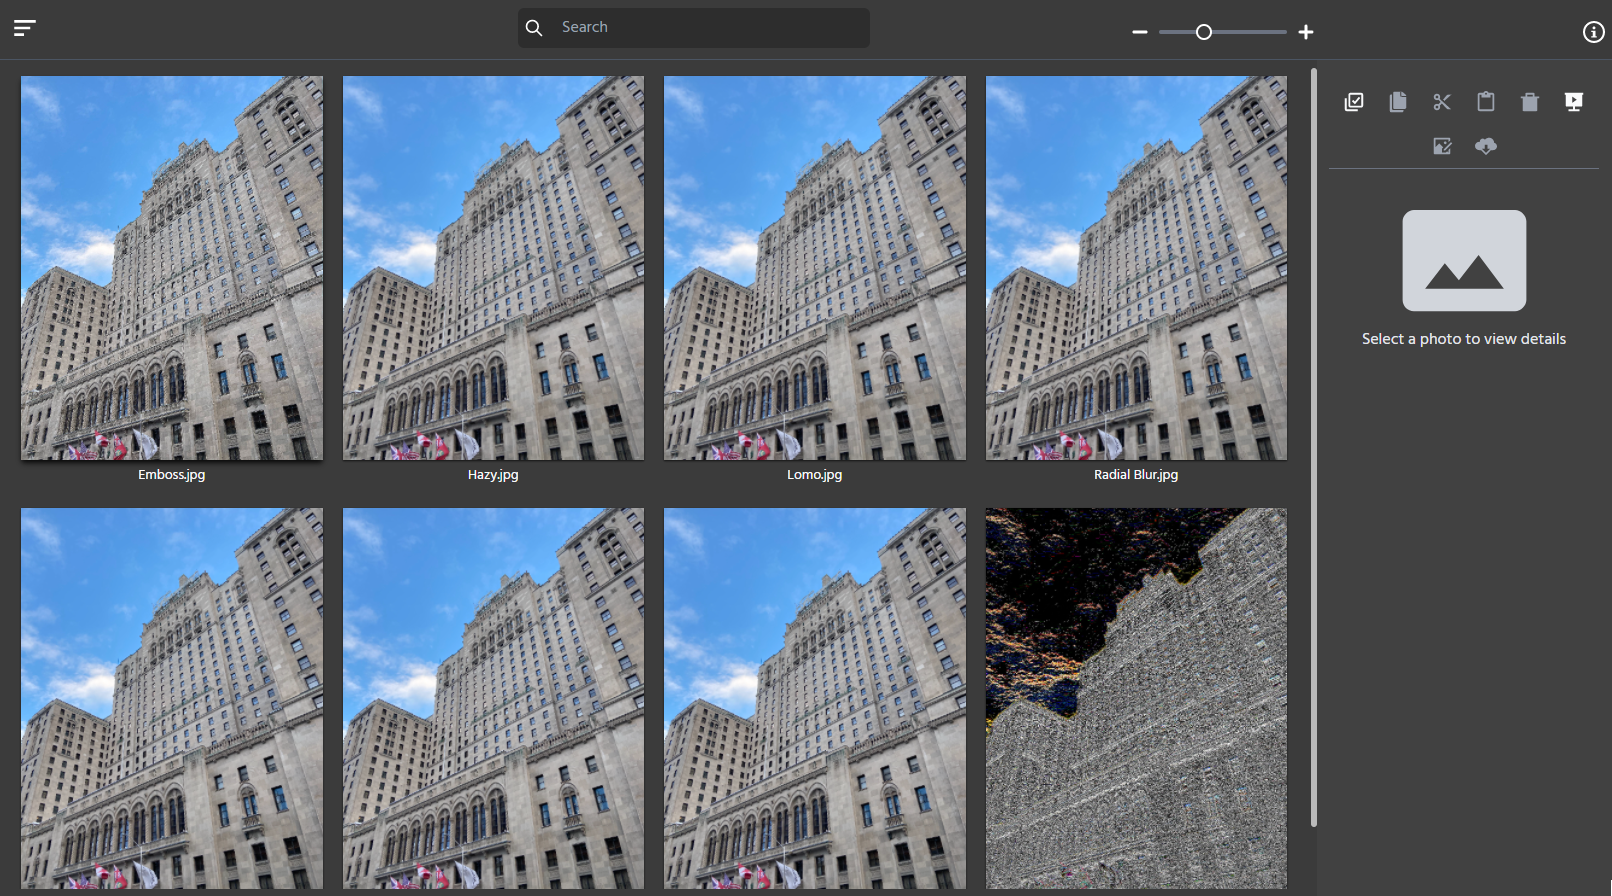Screen dimensions: 1612x896
Task: Click the placeholder photo image icon
Action: 1464,260
